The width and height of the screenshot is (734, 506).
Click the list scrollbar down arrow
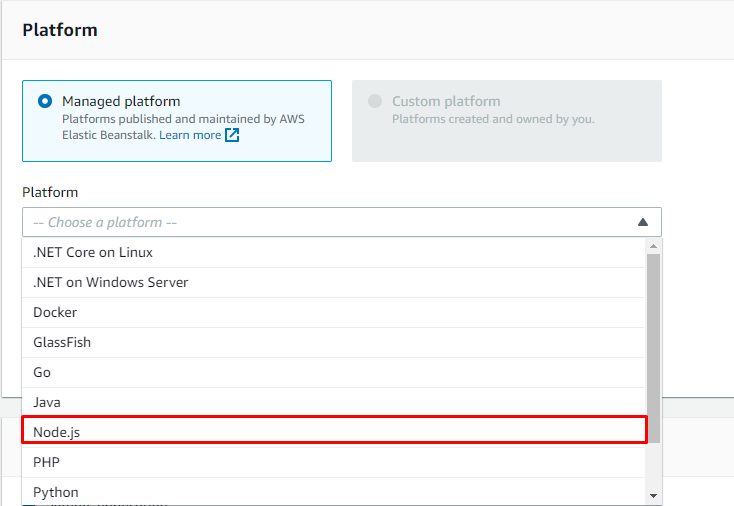[653, 495]
